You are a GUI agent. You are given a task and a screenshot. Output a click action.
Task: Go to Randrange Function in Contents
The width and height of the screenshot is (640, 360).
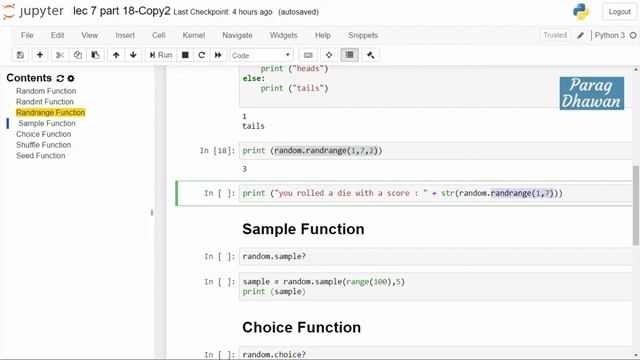(51, 112)
